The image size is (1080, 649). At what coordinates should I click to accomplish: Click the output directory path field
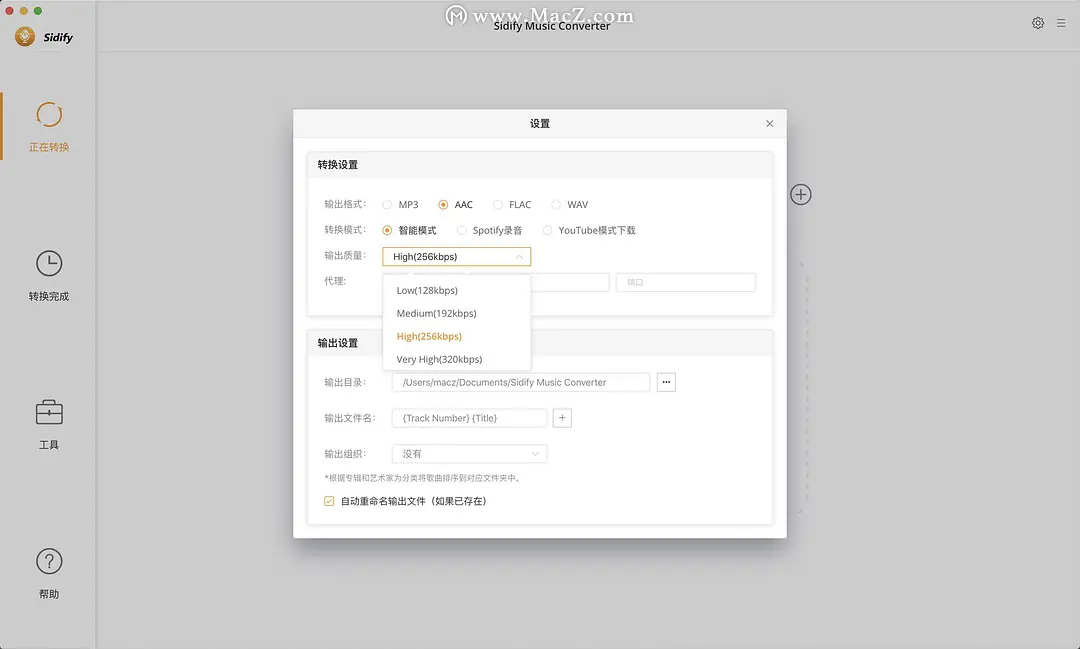tap(521, 382)
